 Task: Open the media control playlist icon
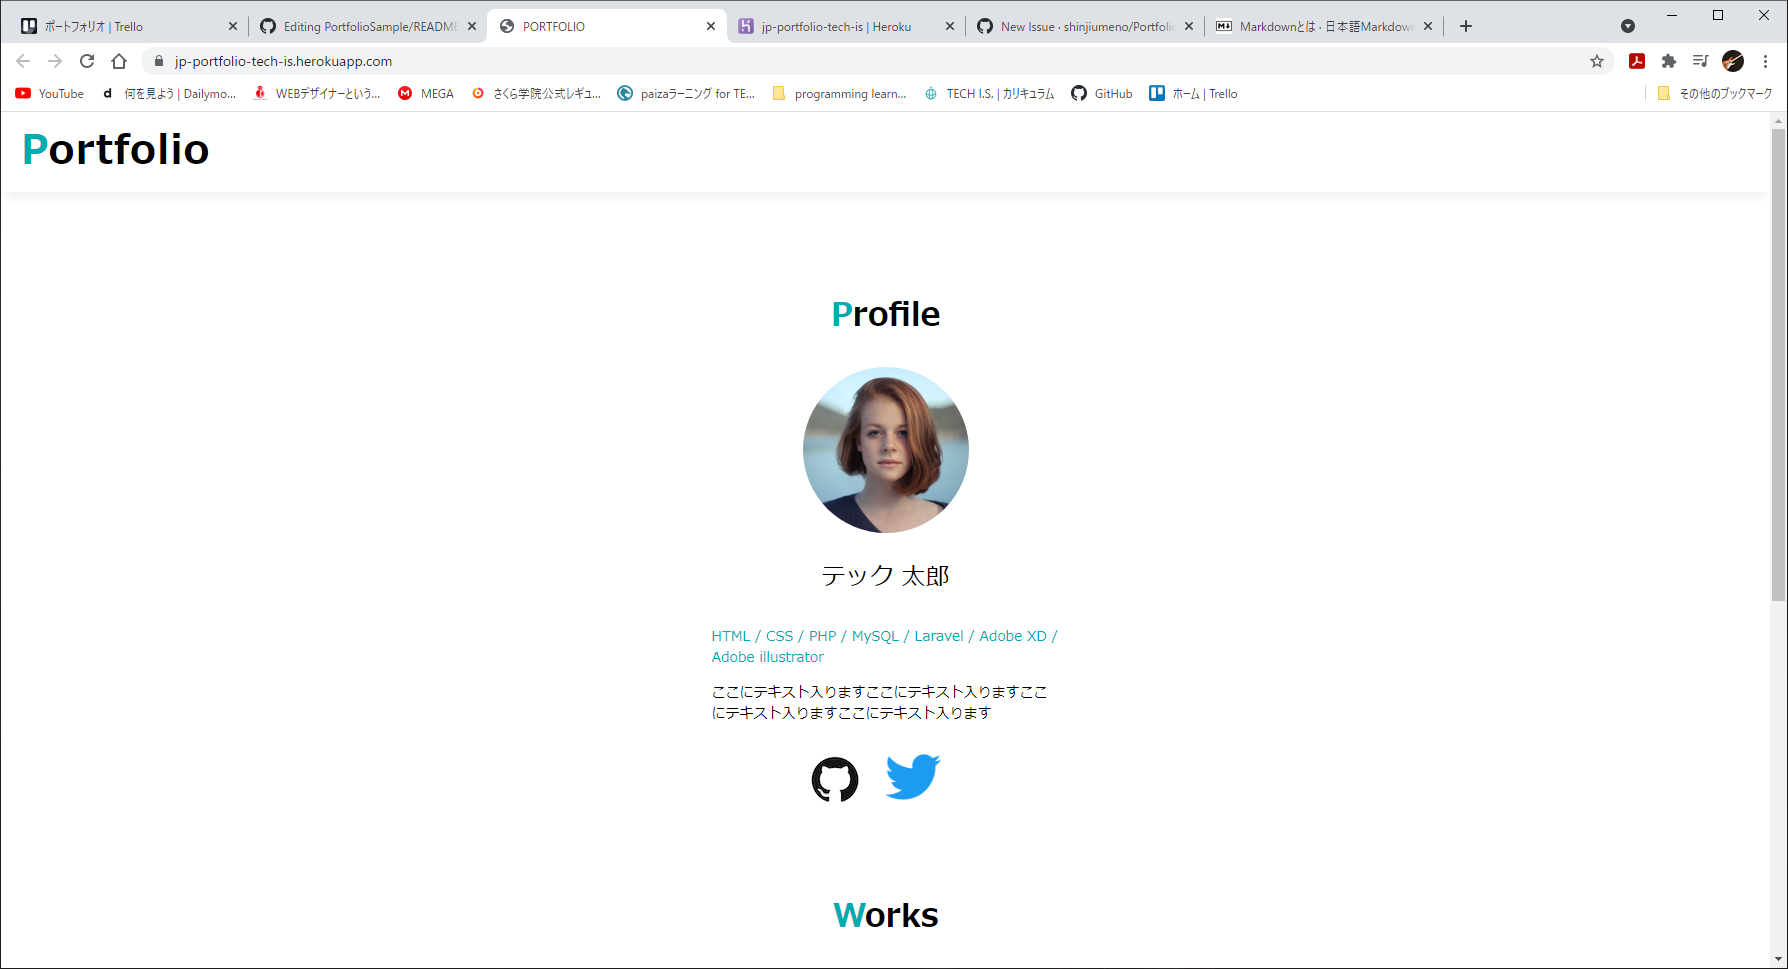click(x=1700, y=61)
